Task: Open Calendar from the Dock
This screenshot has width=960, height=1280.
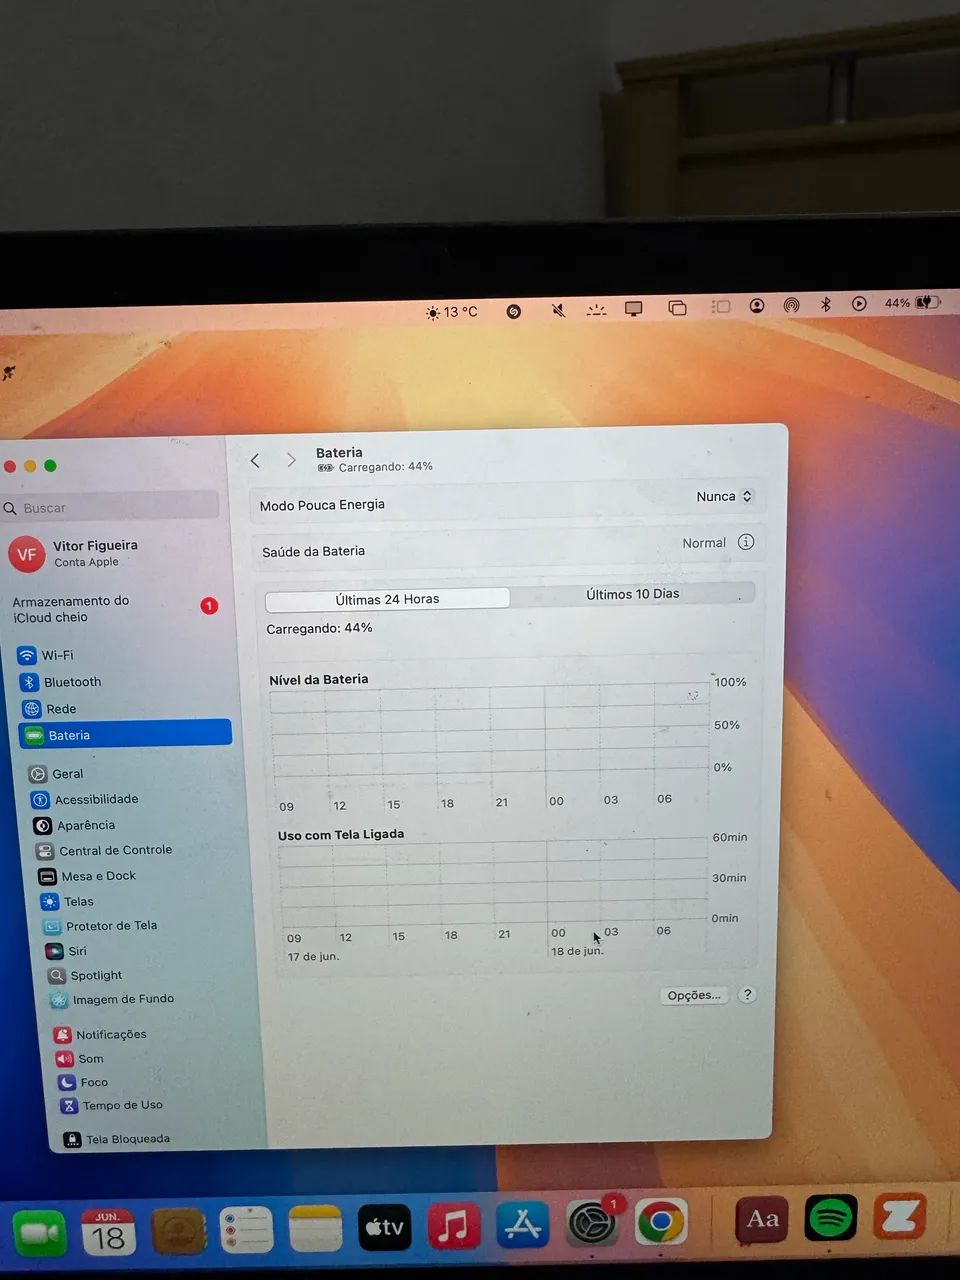Action: [108, 1232]
